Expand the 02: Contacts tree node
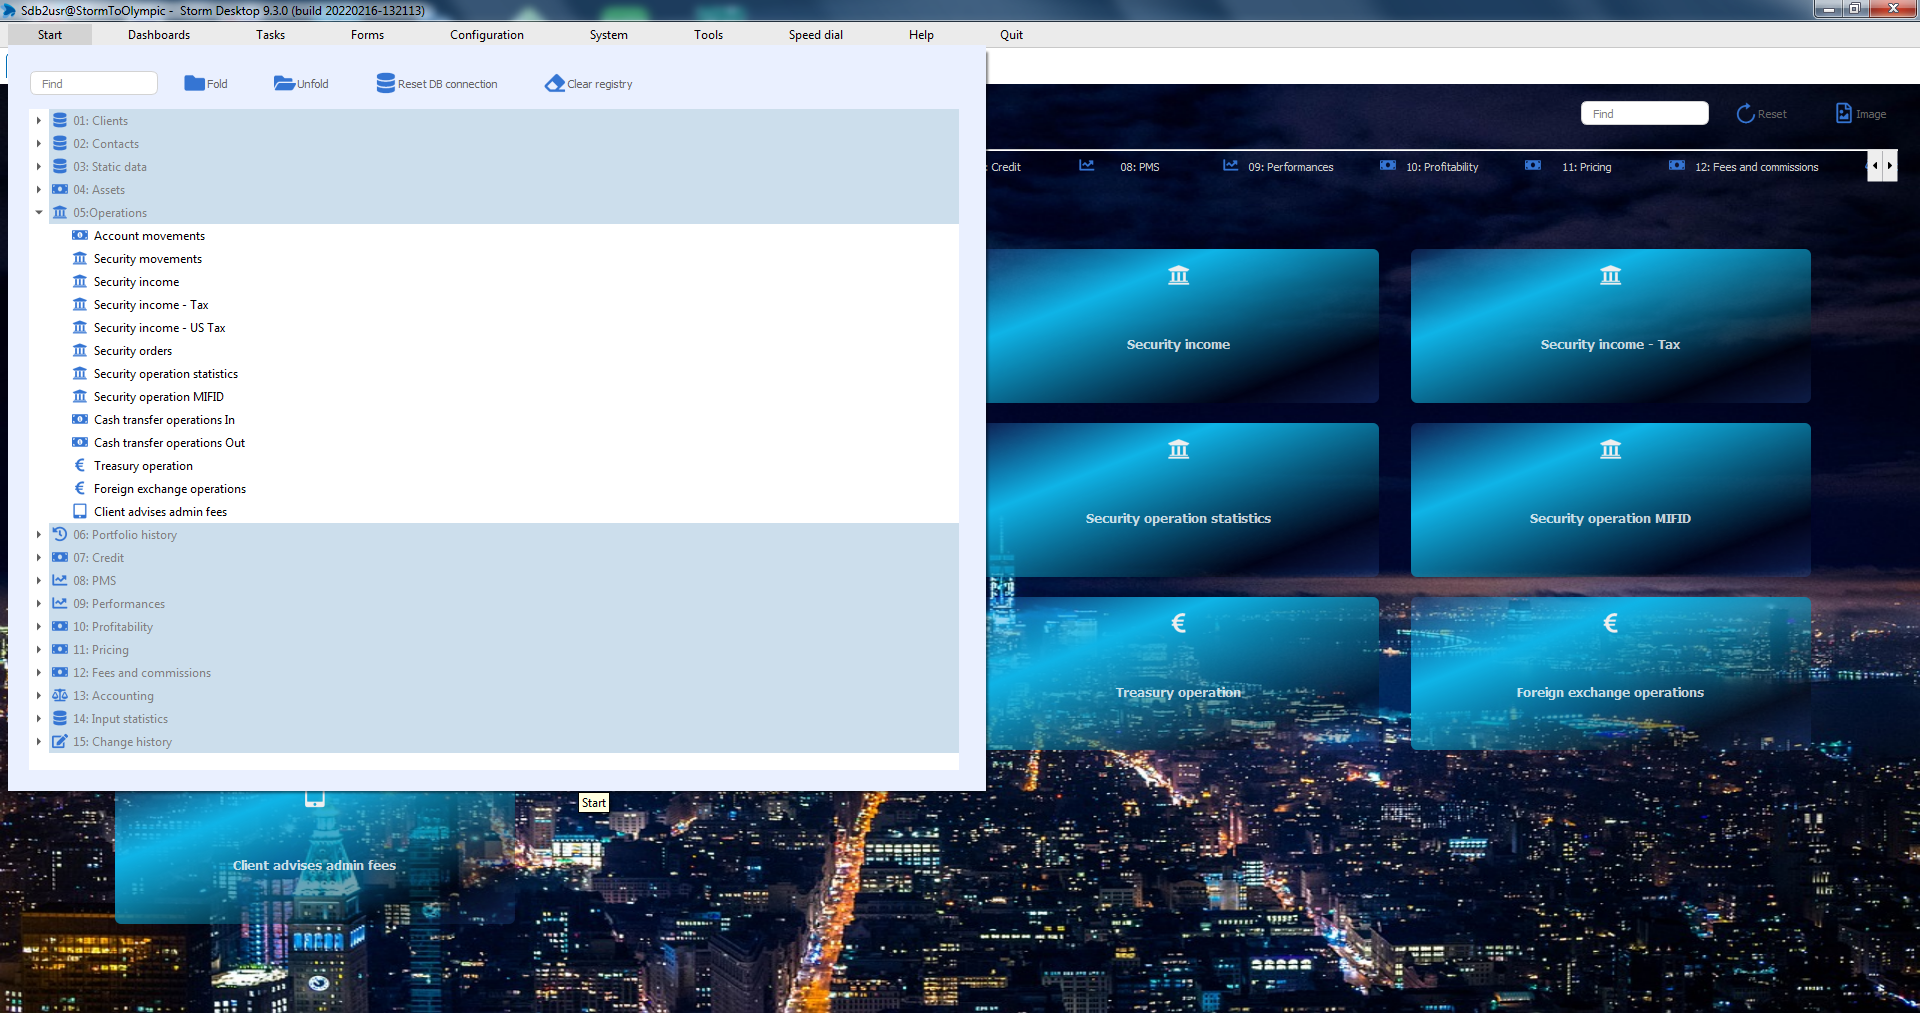This screenshot has width=1920, height=1015. (x=39, y=143)
